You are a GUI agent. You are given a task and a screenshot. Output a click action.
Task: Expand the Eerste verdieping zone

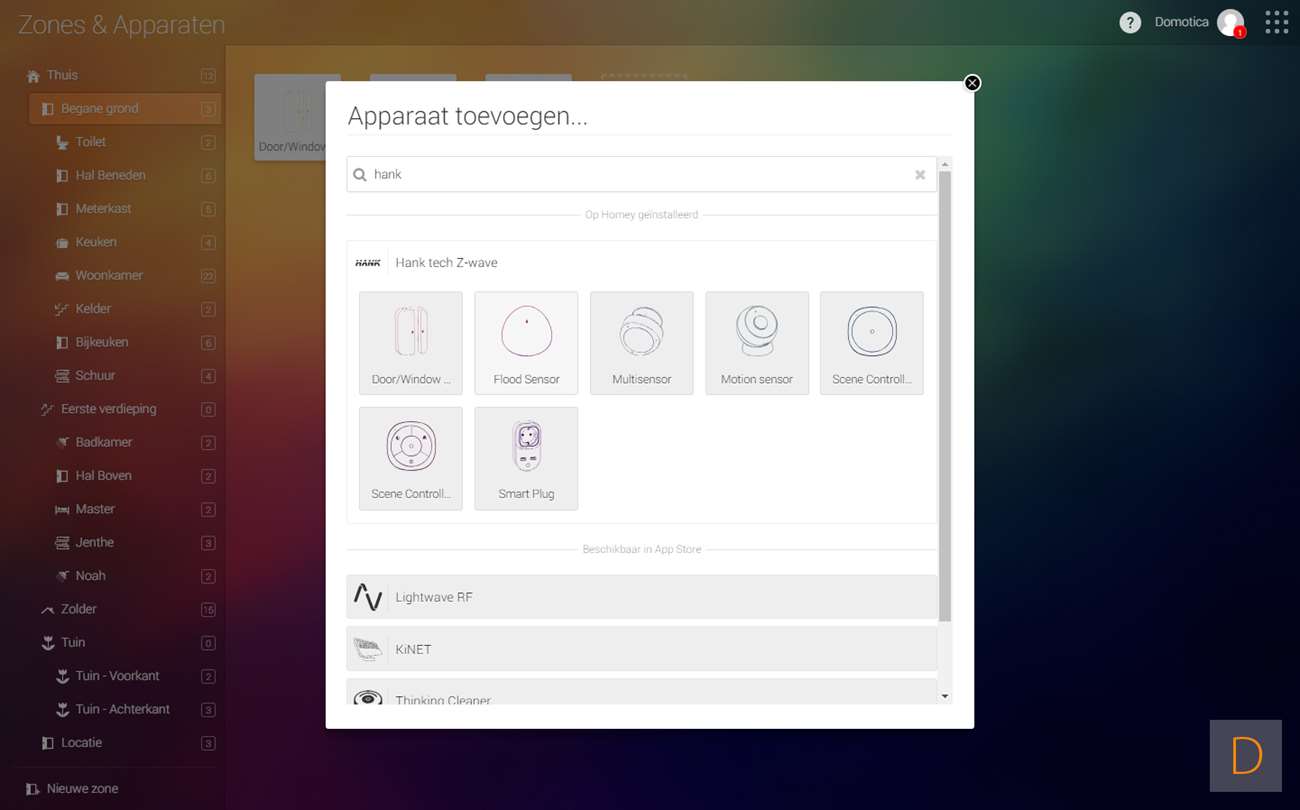[x=108, y=409]
